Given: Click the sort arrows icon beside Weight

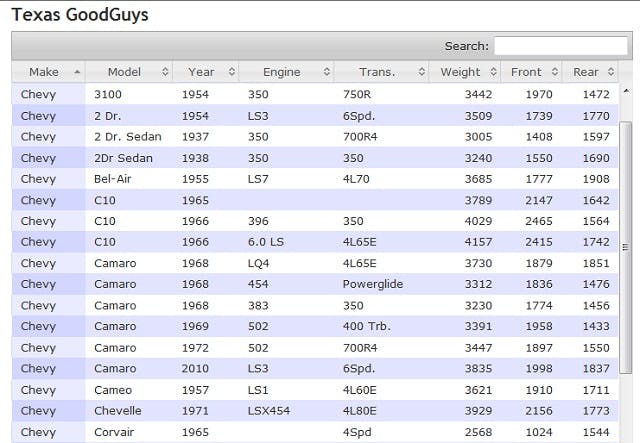Looking at the screenshot, I should coord(493,72).
